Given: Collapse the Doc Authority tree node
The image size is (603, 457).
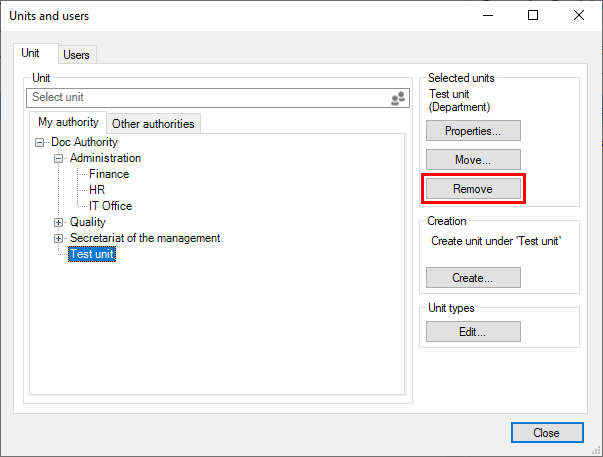Looking at the screenshot, I should coord(39,142).
